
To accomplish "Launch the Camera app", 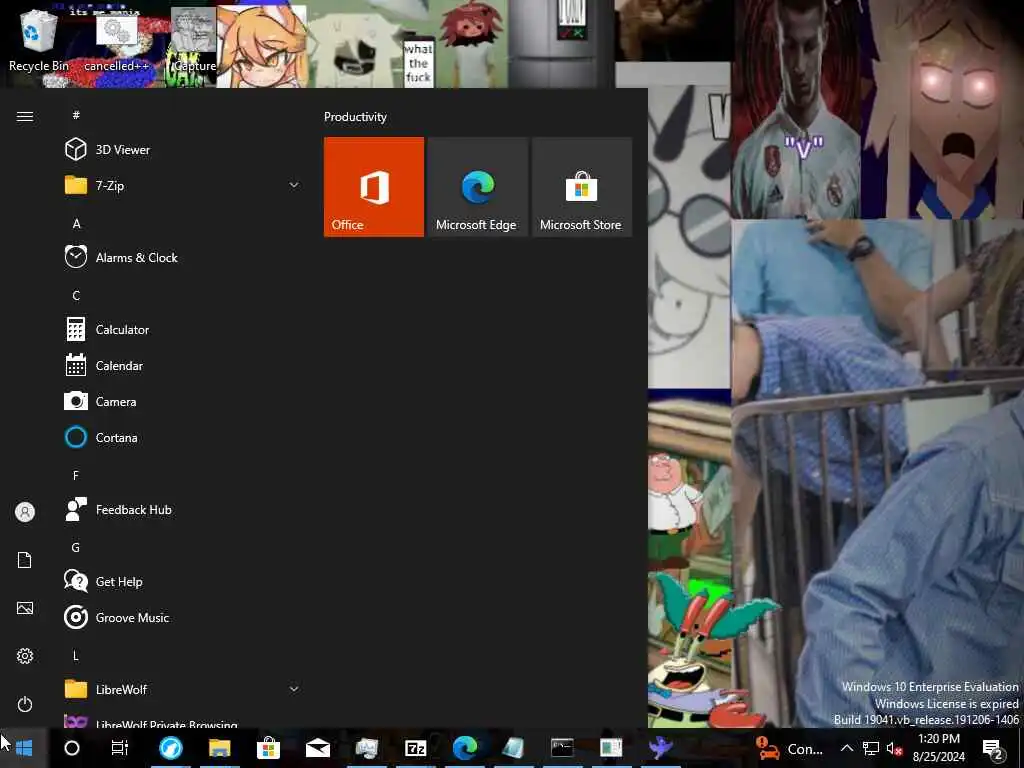I will 182,401.
